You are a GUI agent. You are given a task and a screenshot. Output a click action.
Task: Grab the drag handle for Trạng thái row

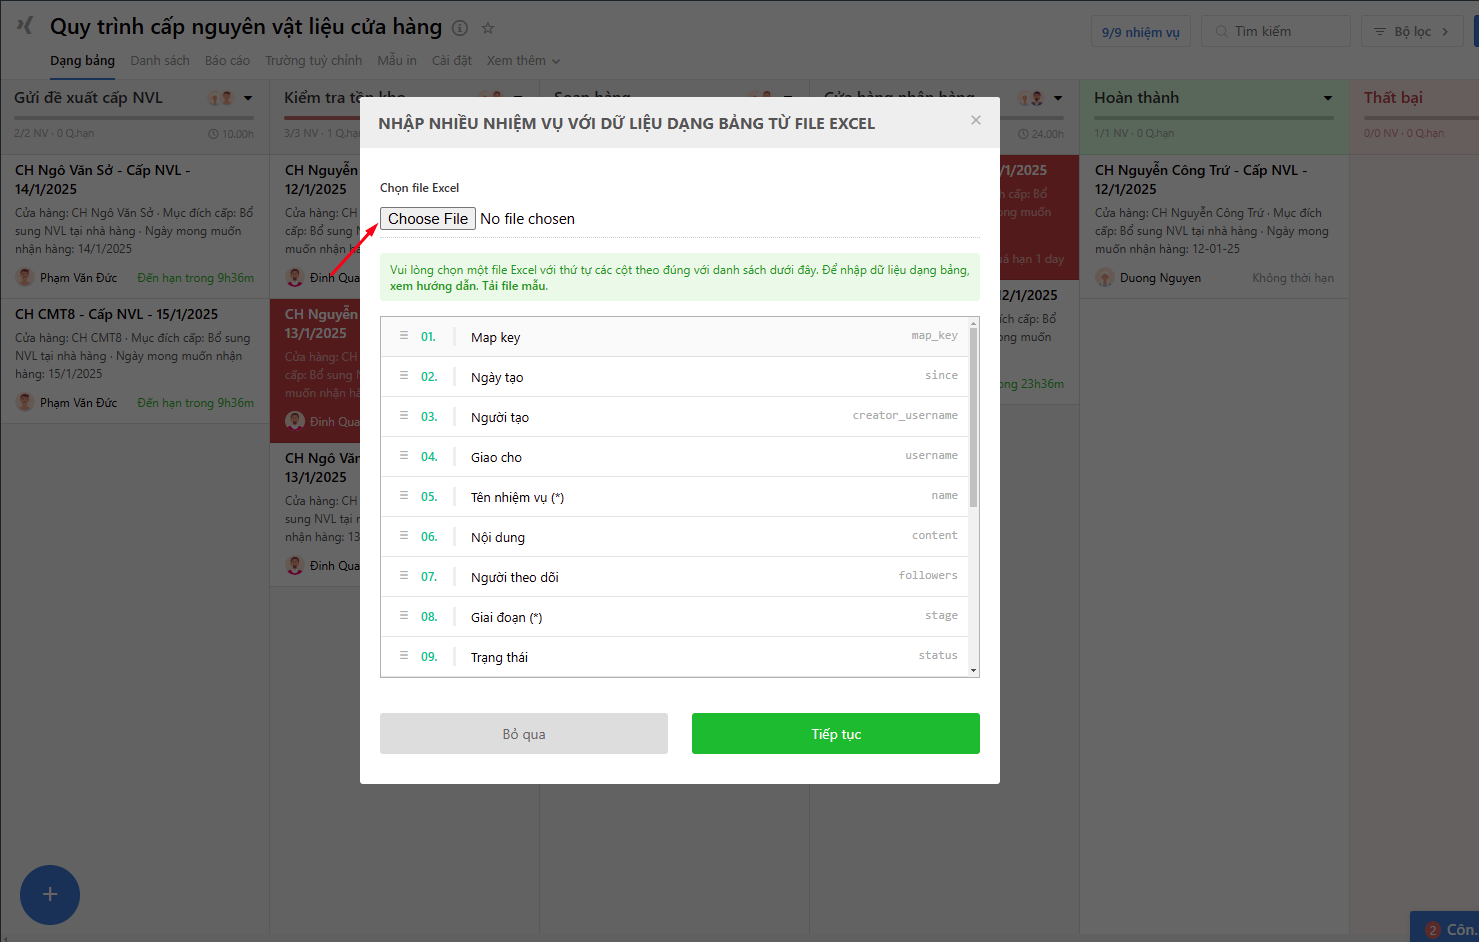pyautogui.click(x=404, y=656)
